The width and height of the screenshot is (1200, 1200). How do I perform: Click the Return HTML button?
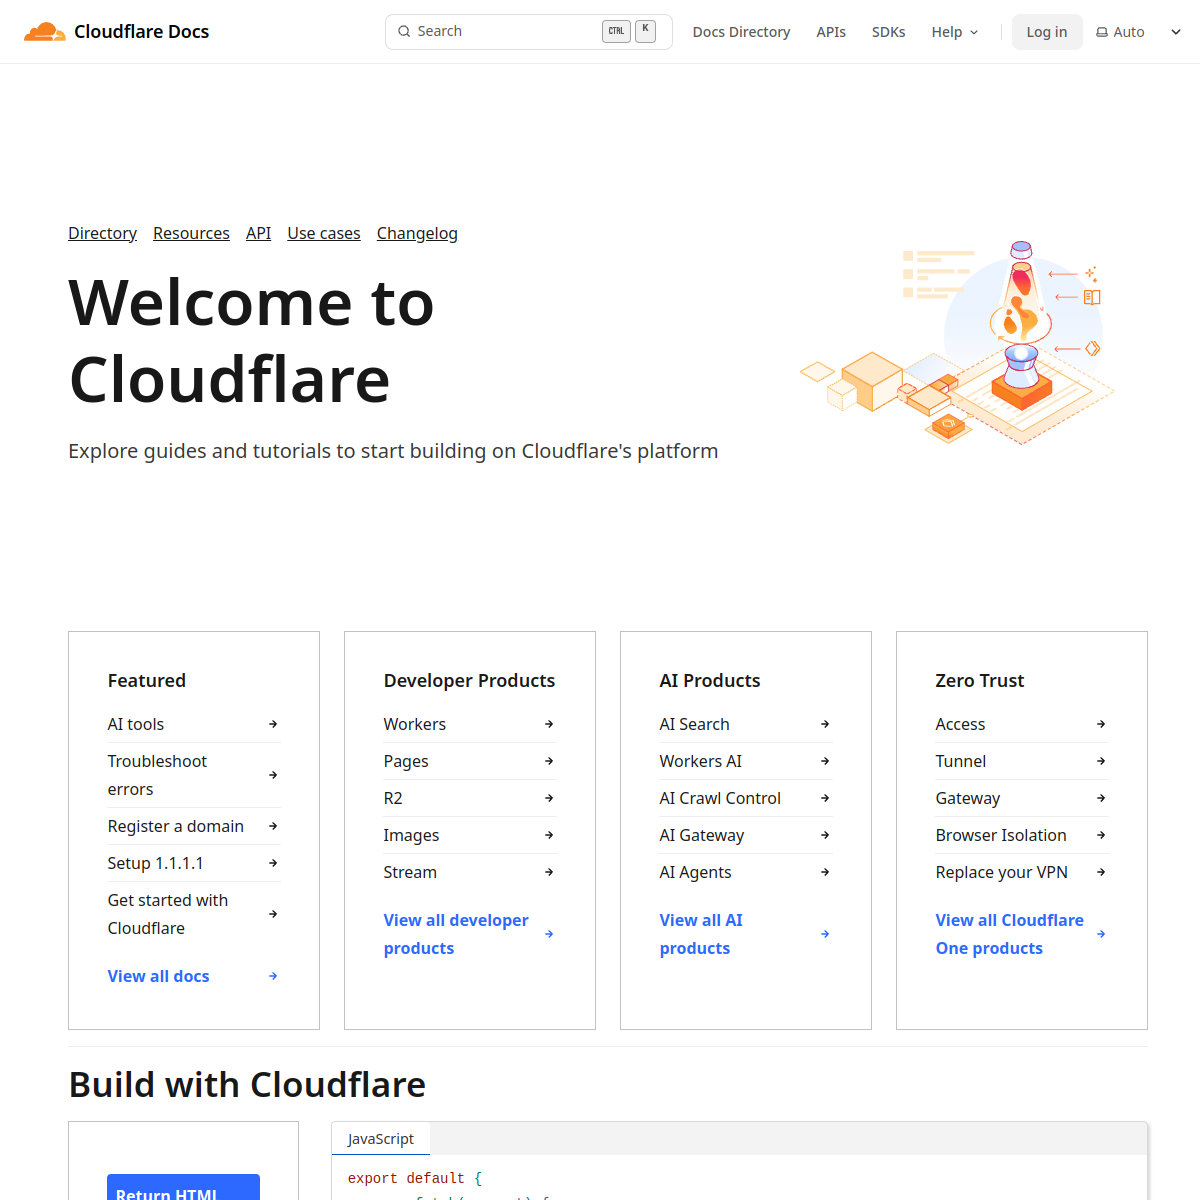pos(183,1192)
